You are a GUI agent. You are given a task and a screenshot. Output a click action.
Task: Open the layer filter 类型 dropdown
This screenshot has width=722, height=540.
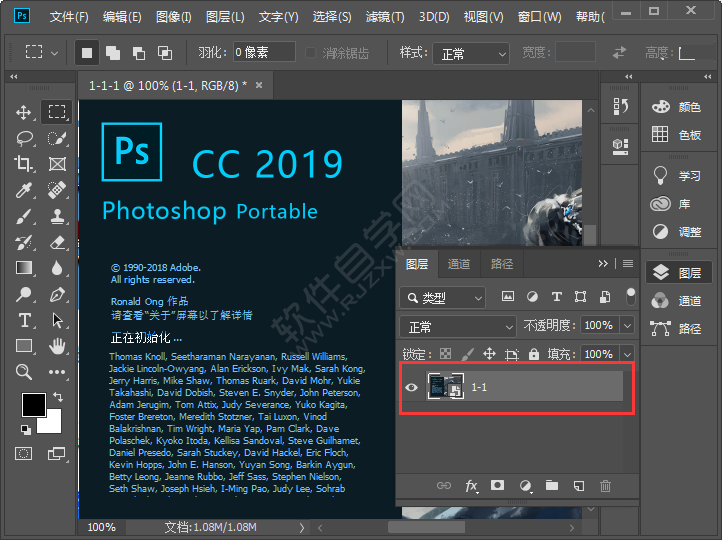tap(442, 297)
